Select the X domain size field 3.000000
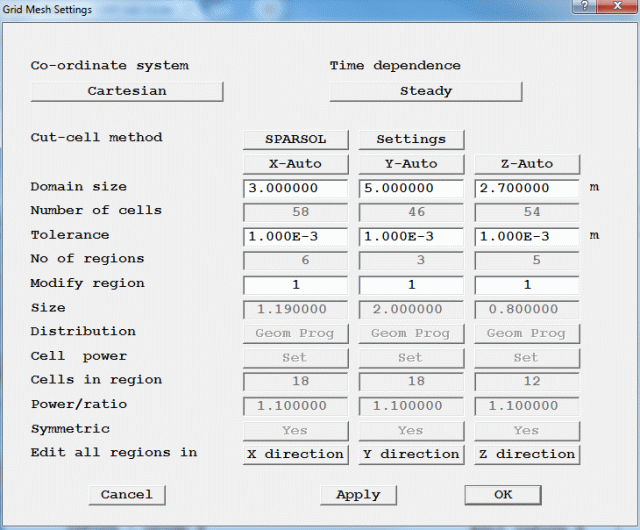The height and width of the screenshot is (530, 640). (295, 188)
